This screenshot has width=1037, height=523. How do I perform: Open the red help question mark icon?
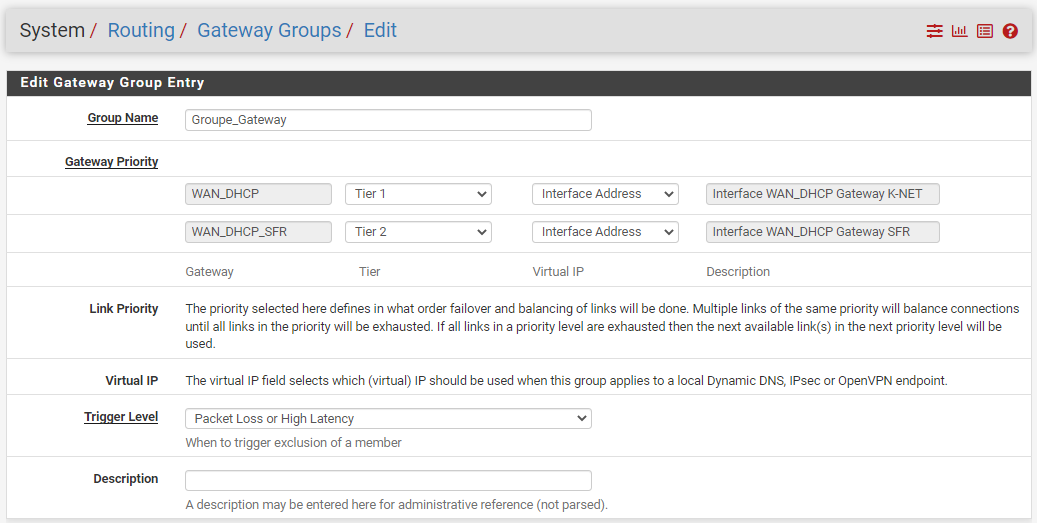pos(1010,31)
